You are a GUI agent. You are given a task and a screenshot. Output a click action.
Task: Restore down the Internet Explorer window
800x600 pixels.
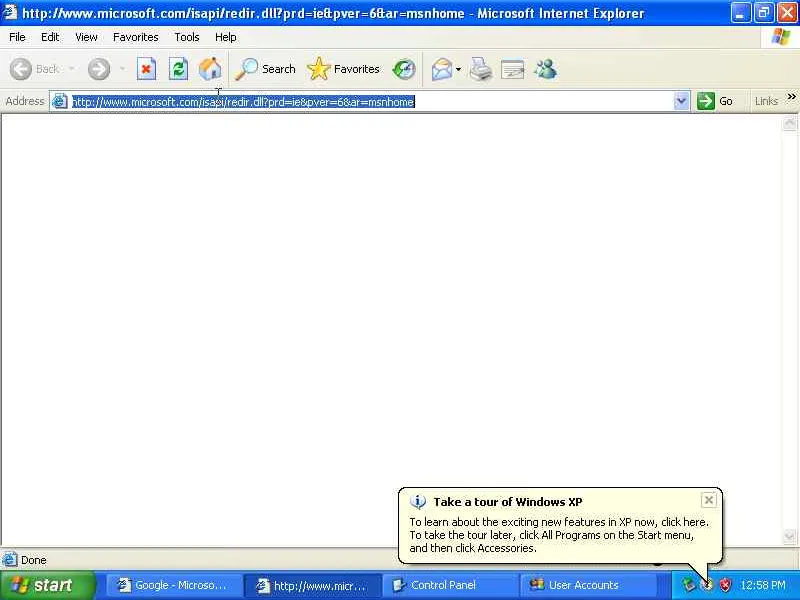(764, 13)
